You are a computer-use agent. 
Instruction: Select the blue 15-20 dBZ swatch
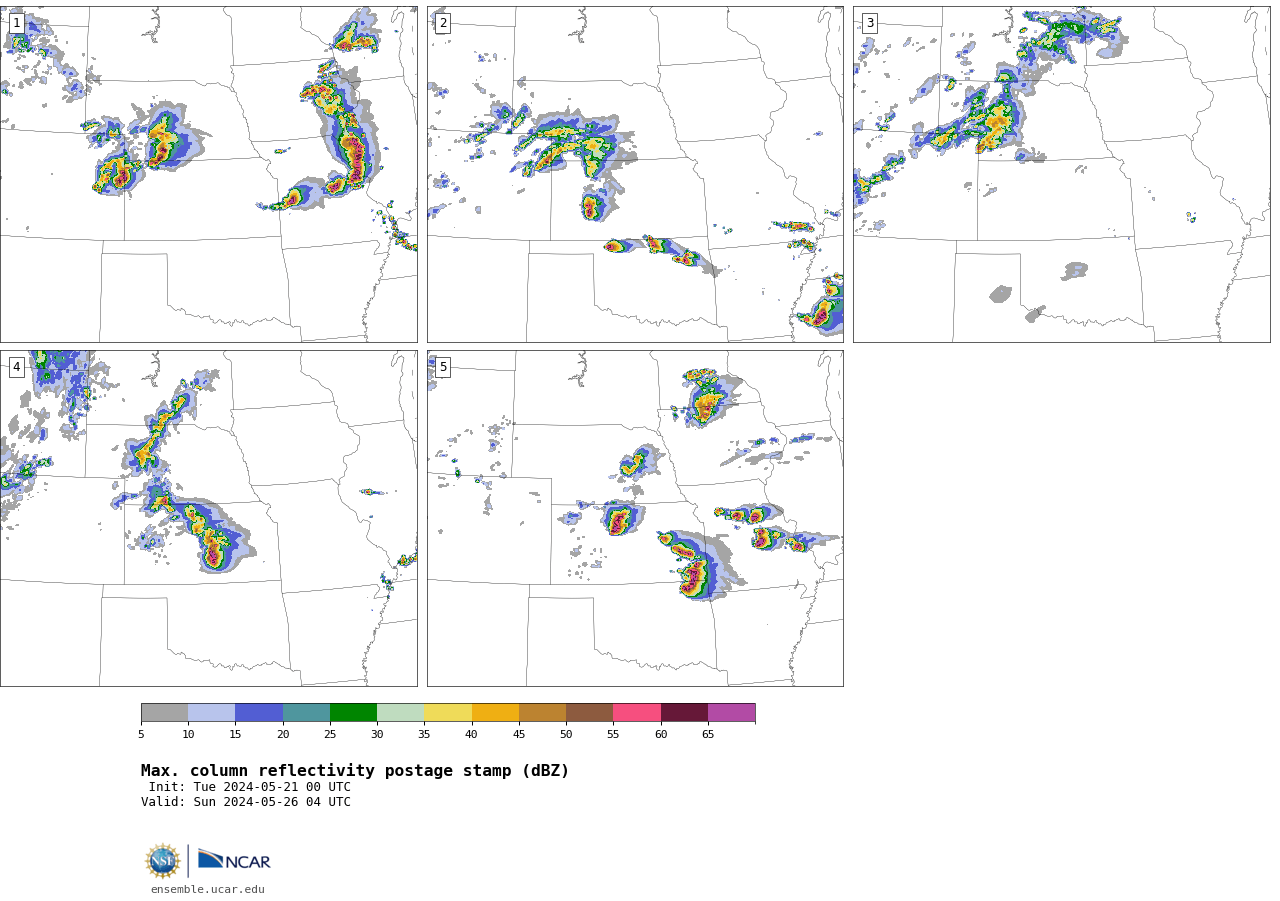[259, 713]
